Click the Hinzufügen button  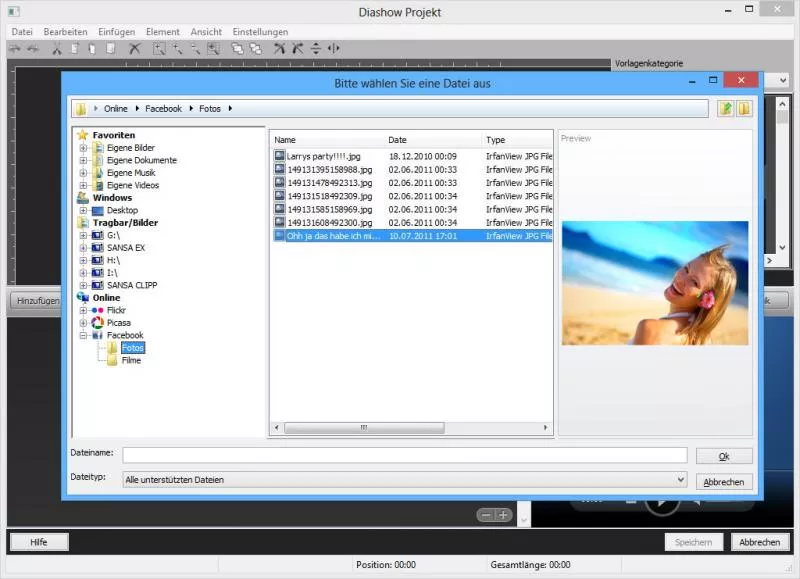point(36,301)
